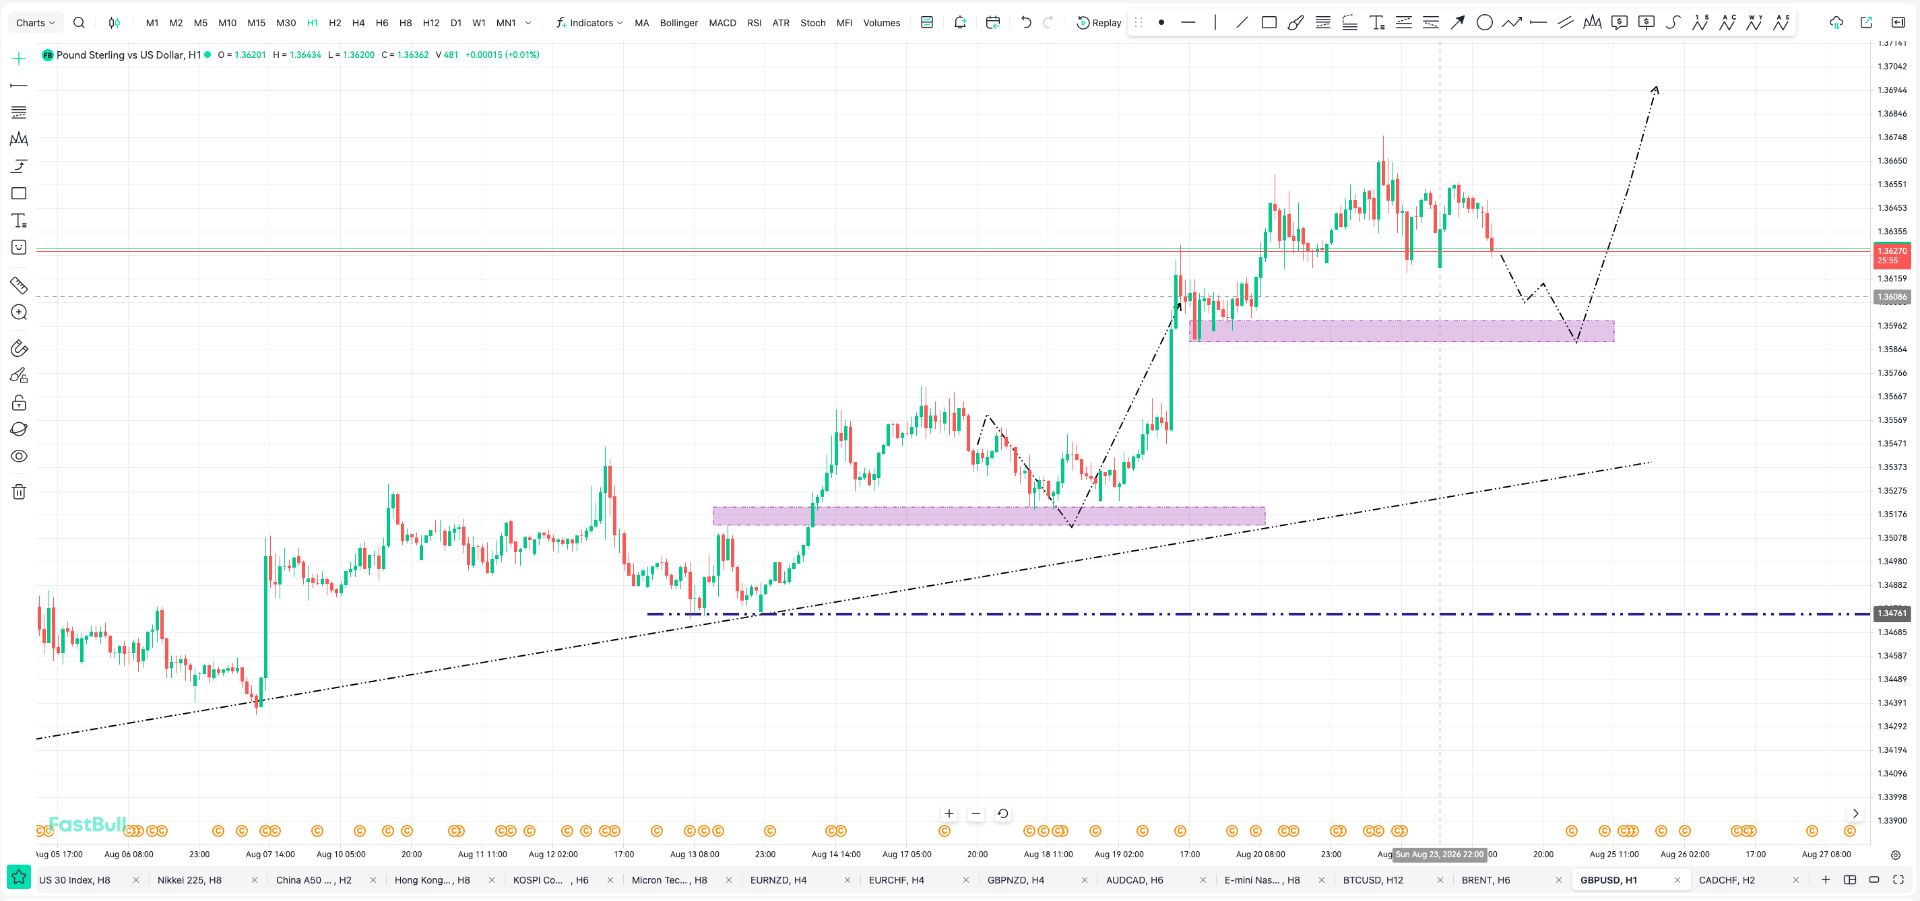Toggle hide all drawings eye icon

tap(18, 456)
